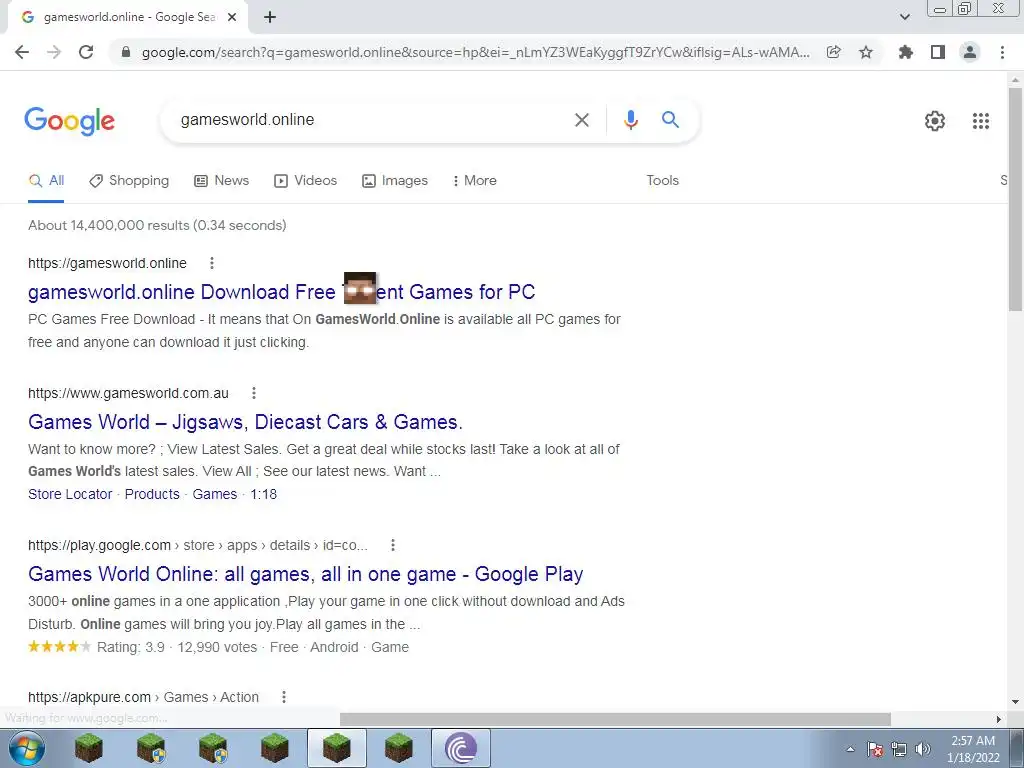Open the Games sitelink
The width and height of the screenshot is (1024, 768).
click(215, 494)
